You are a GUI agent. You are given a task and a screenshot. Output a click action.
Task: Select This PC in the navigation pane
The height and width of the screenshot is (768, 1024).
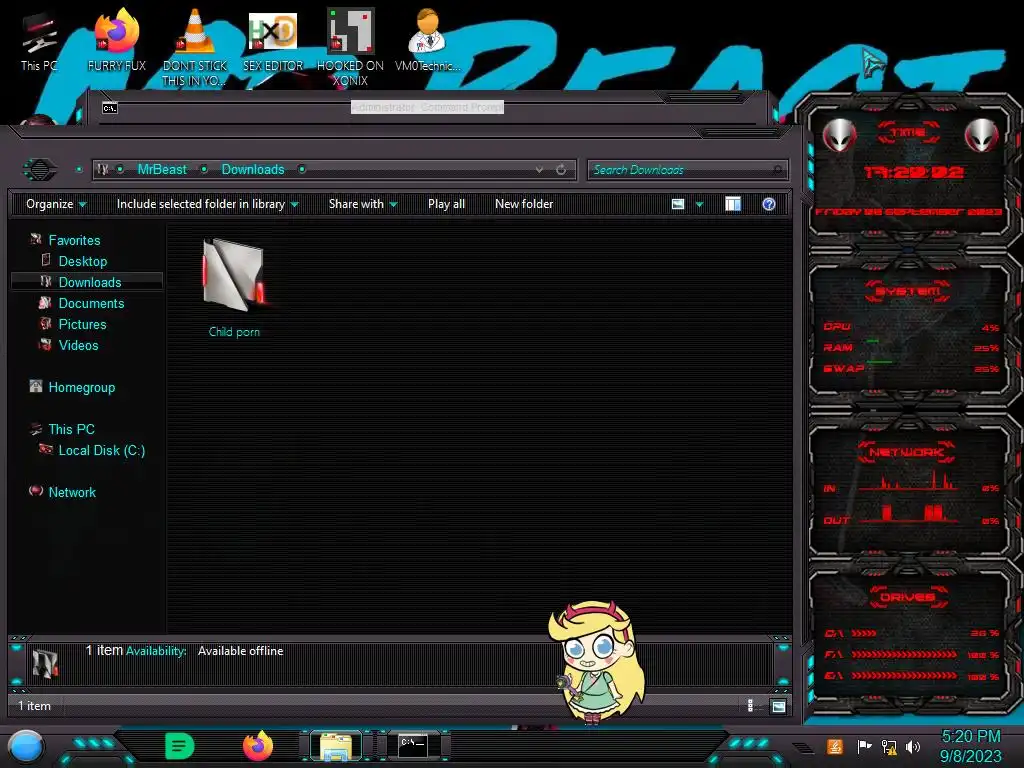pyautogui.click(x=71, y=429)
